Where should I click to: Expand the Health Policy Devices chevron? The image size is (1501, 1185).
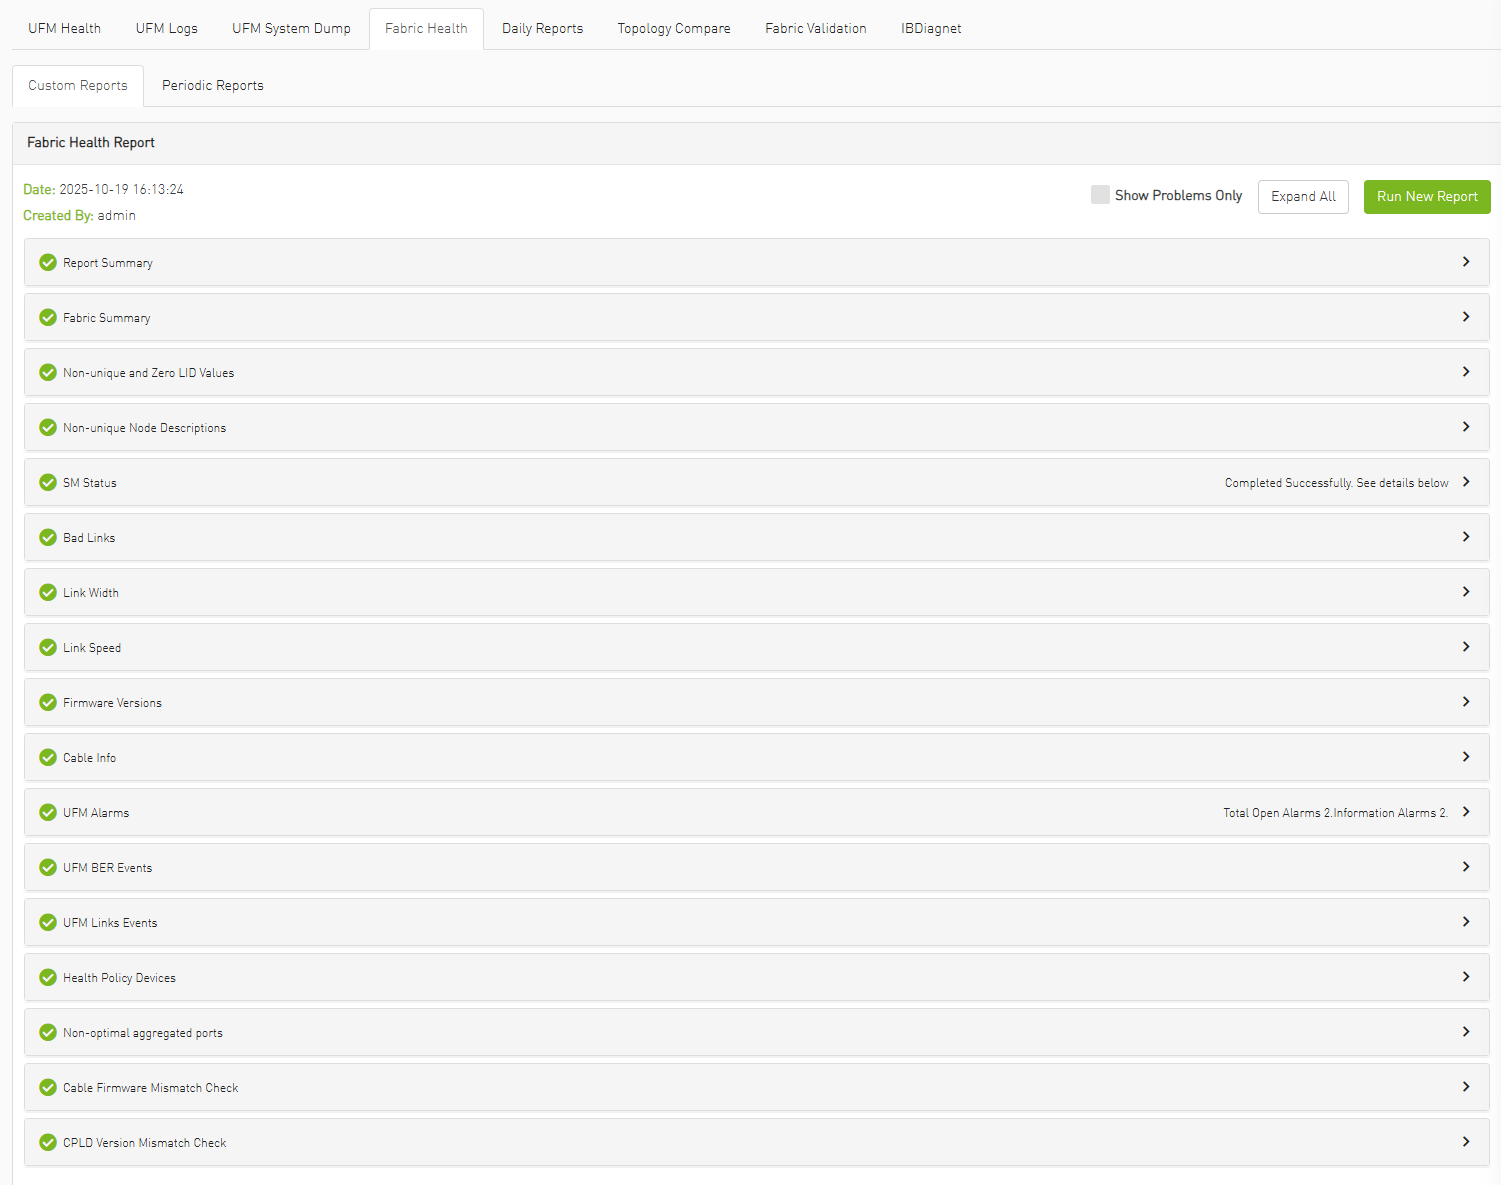pos(1466,977)
